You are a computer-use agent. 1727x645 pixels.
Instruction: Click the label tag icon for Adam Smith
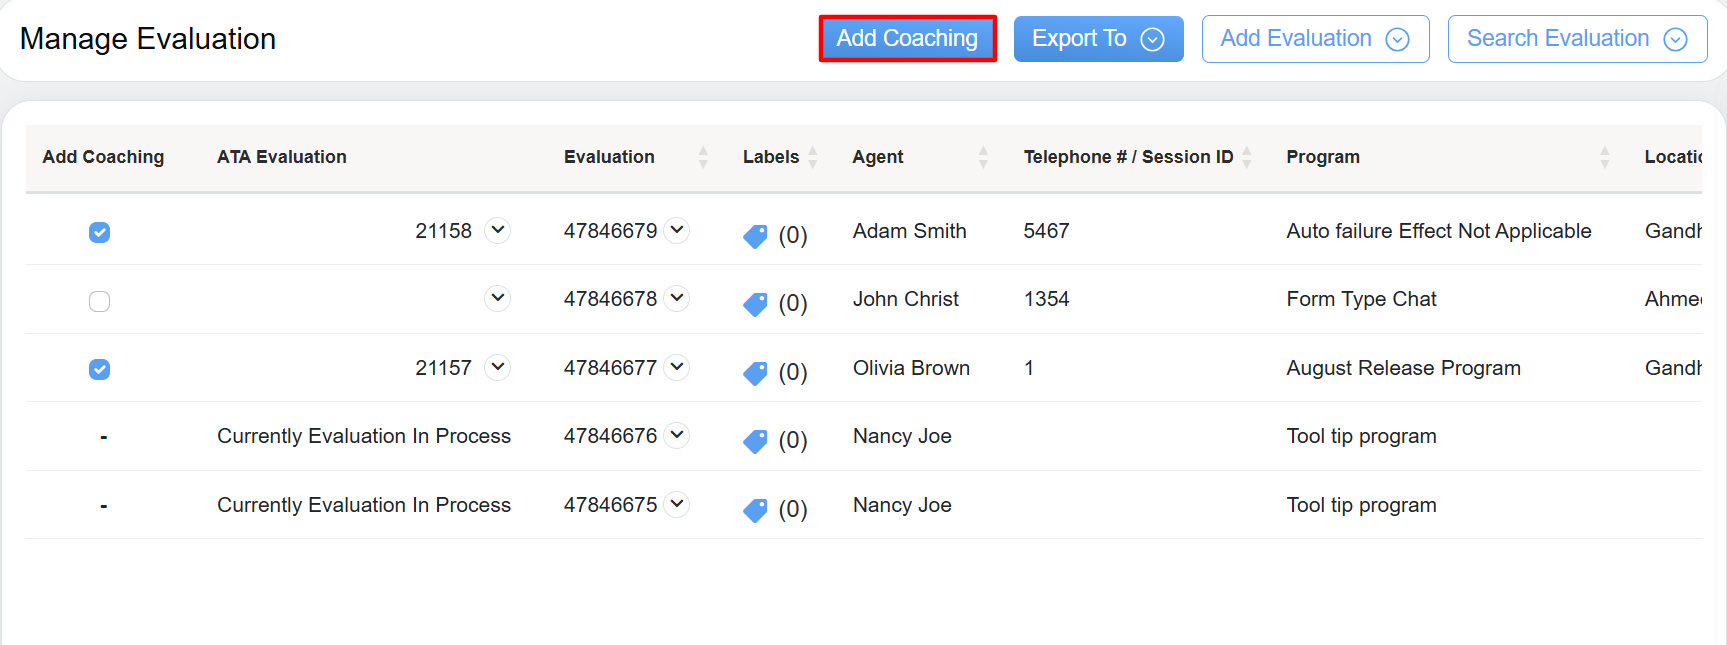point(755,236)
